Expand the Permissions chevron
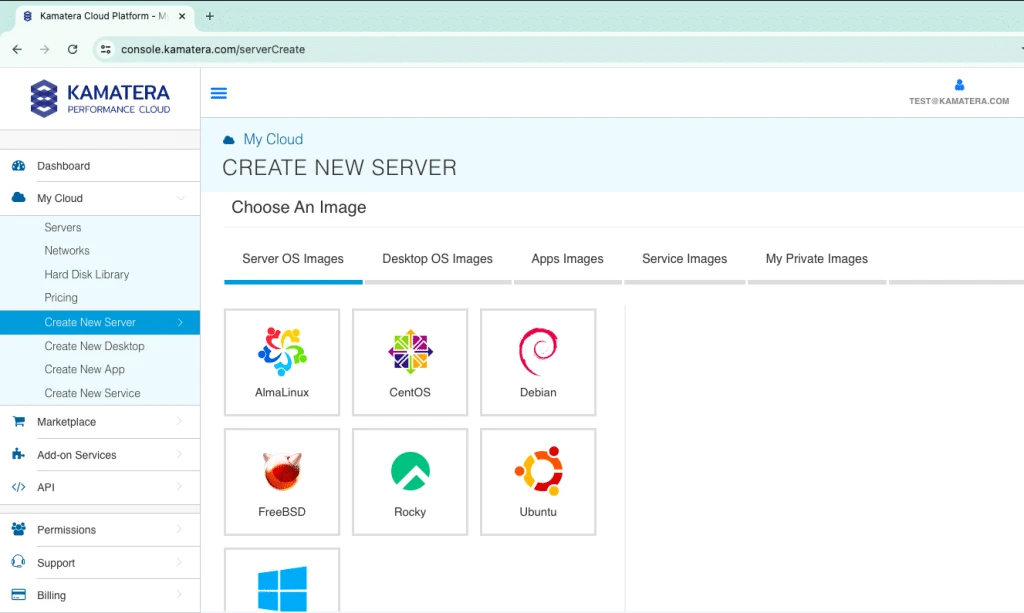The height and width of the screenshot is (613, 1024). tap(179, 529)
